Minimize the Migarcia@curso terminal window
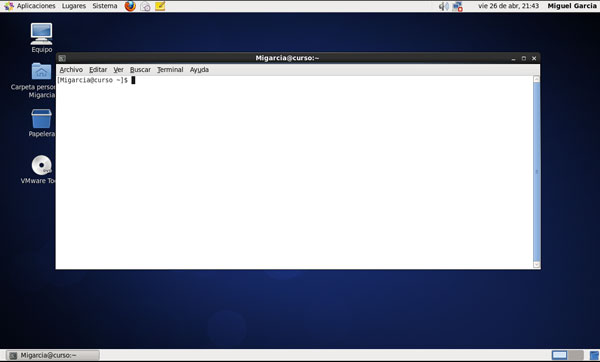This screenshot has width=600, height=362. point(514,59)
